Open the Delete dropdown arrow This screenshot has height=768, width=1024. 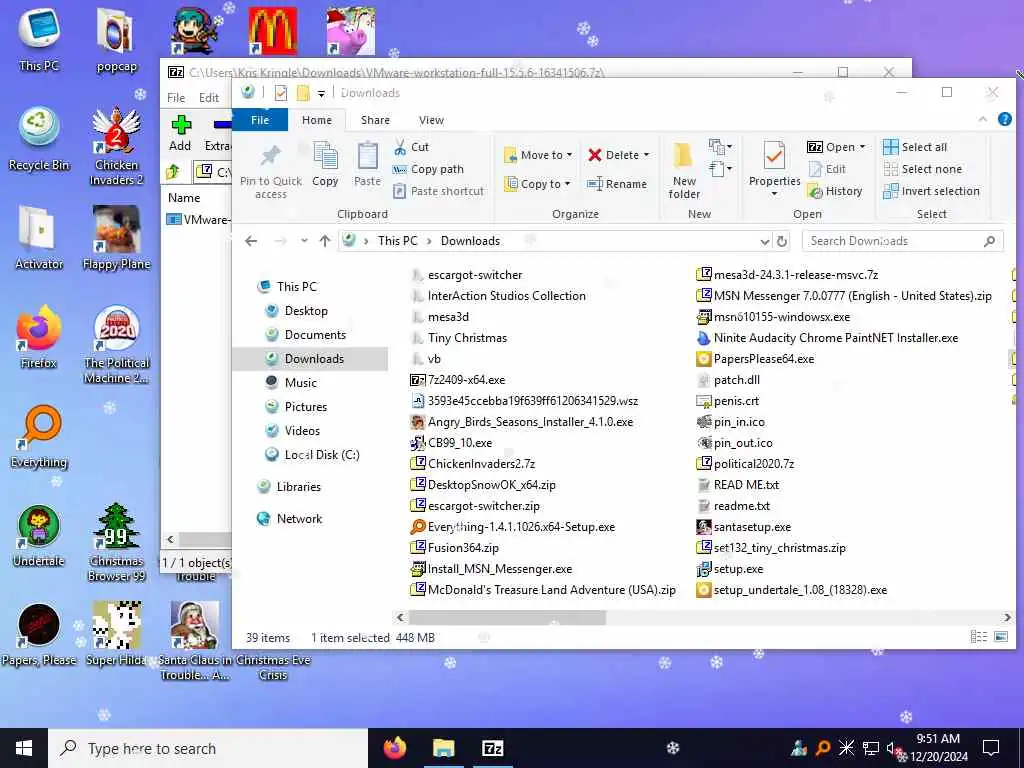[x=647, y=155]
